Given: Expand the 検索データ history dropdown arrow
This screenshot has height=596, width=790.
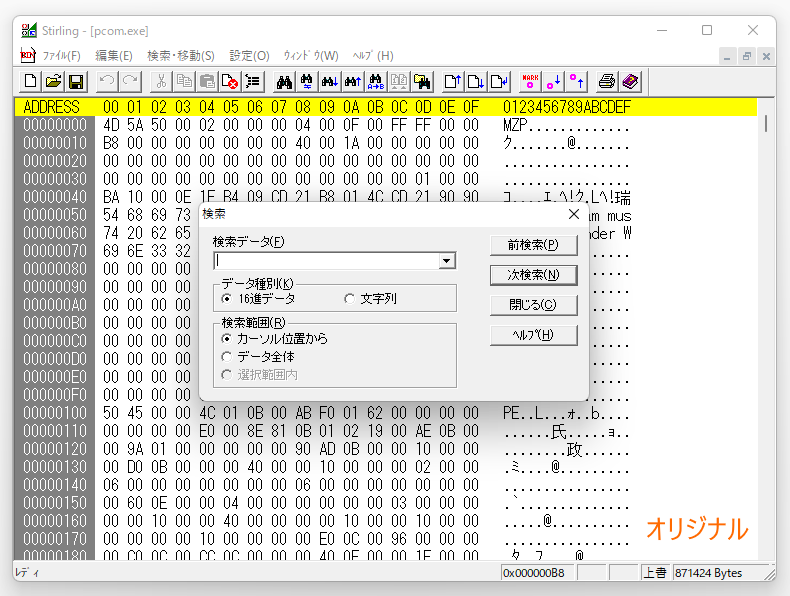Looking at the screenshot, I should click(x=446, y=261).
